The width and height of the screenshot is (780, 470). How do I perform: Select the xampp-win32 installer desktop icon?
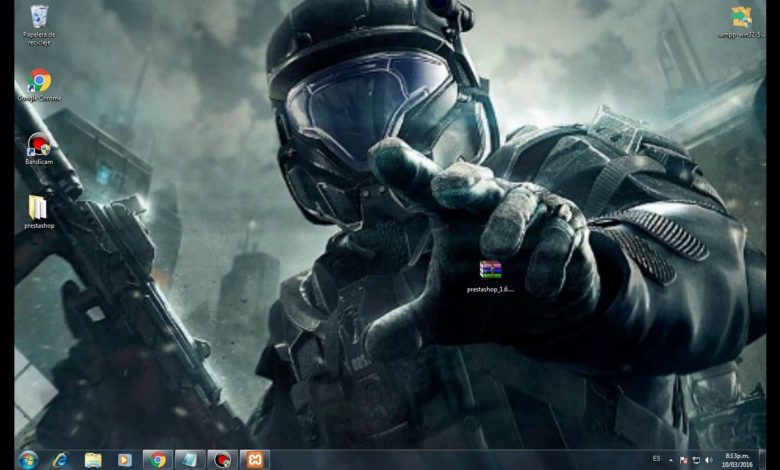(x=741, y=18)
